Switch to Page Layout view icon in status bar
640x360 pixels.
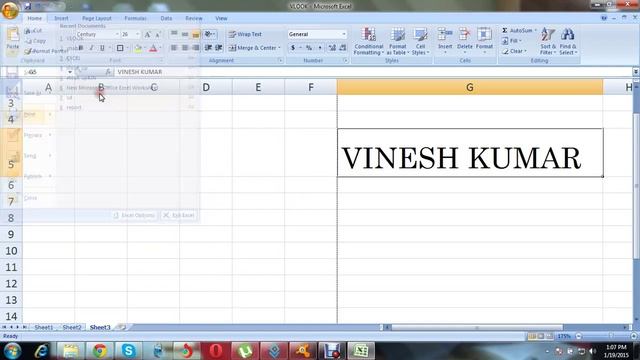click(x=540, y=336)
